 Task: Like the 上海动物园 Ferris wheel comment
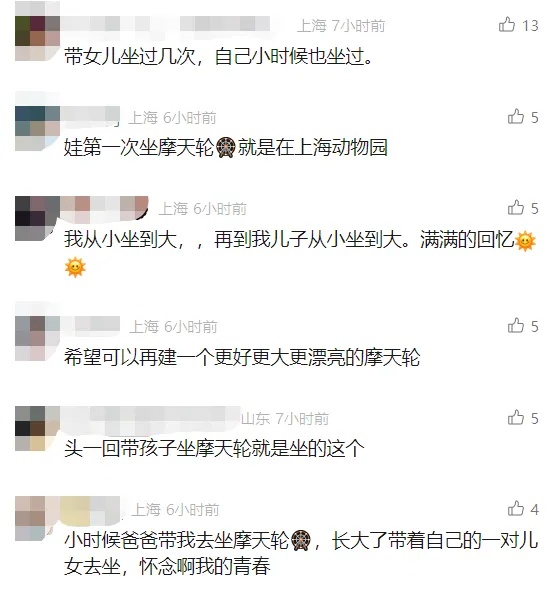coord(516,117)
